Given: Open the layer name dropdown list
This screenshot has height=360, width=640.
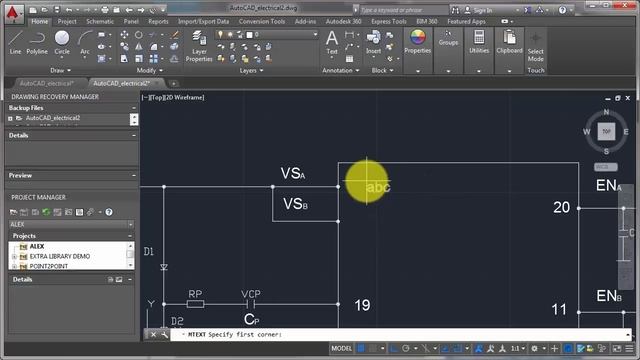Looking at the screenshot, I should click(315, 35).
